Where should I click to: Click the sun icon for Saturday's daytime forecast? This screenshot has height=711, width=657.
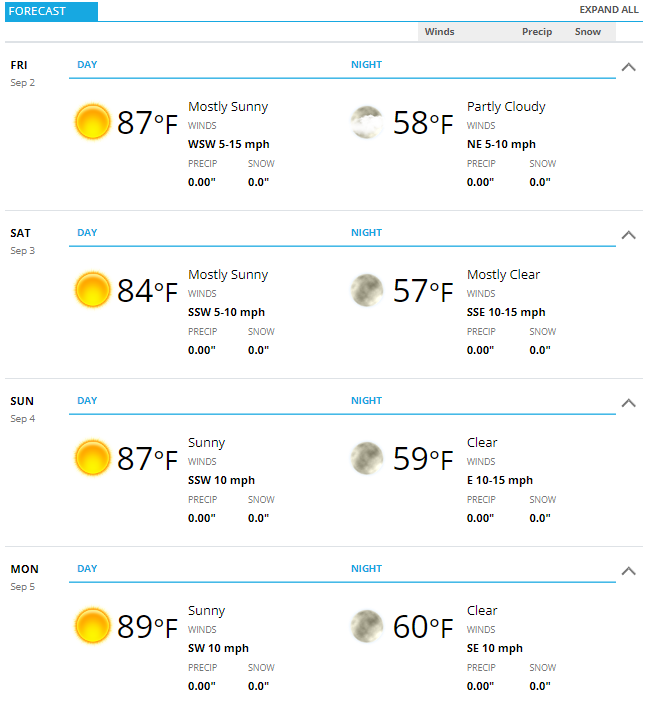tap(92, 290)
